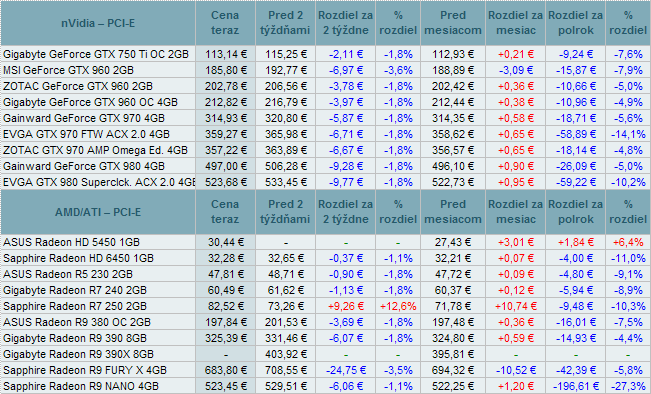Select the Gigabyte GeForce GTX 750 Ti row name
This screenshot has width=651, height=394.
(96, 54)
